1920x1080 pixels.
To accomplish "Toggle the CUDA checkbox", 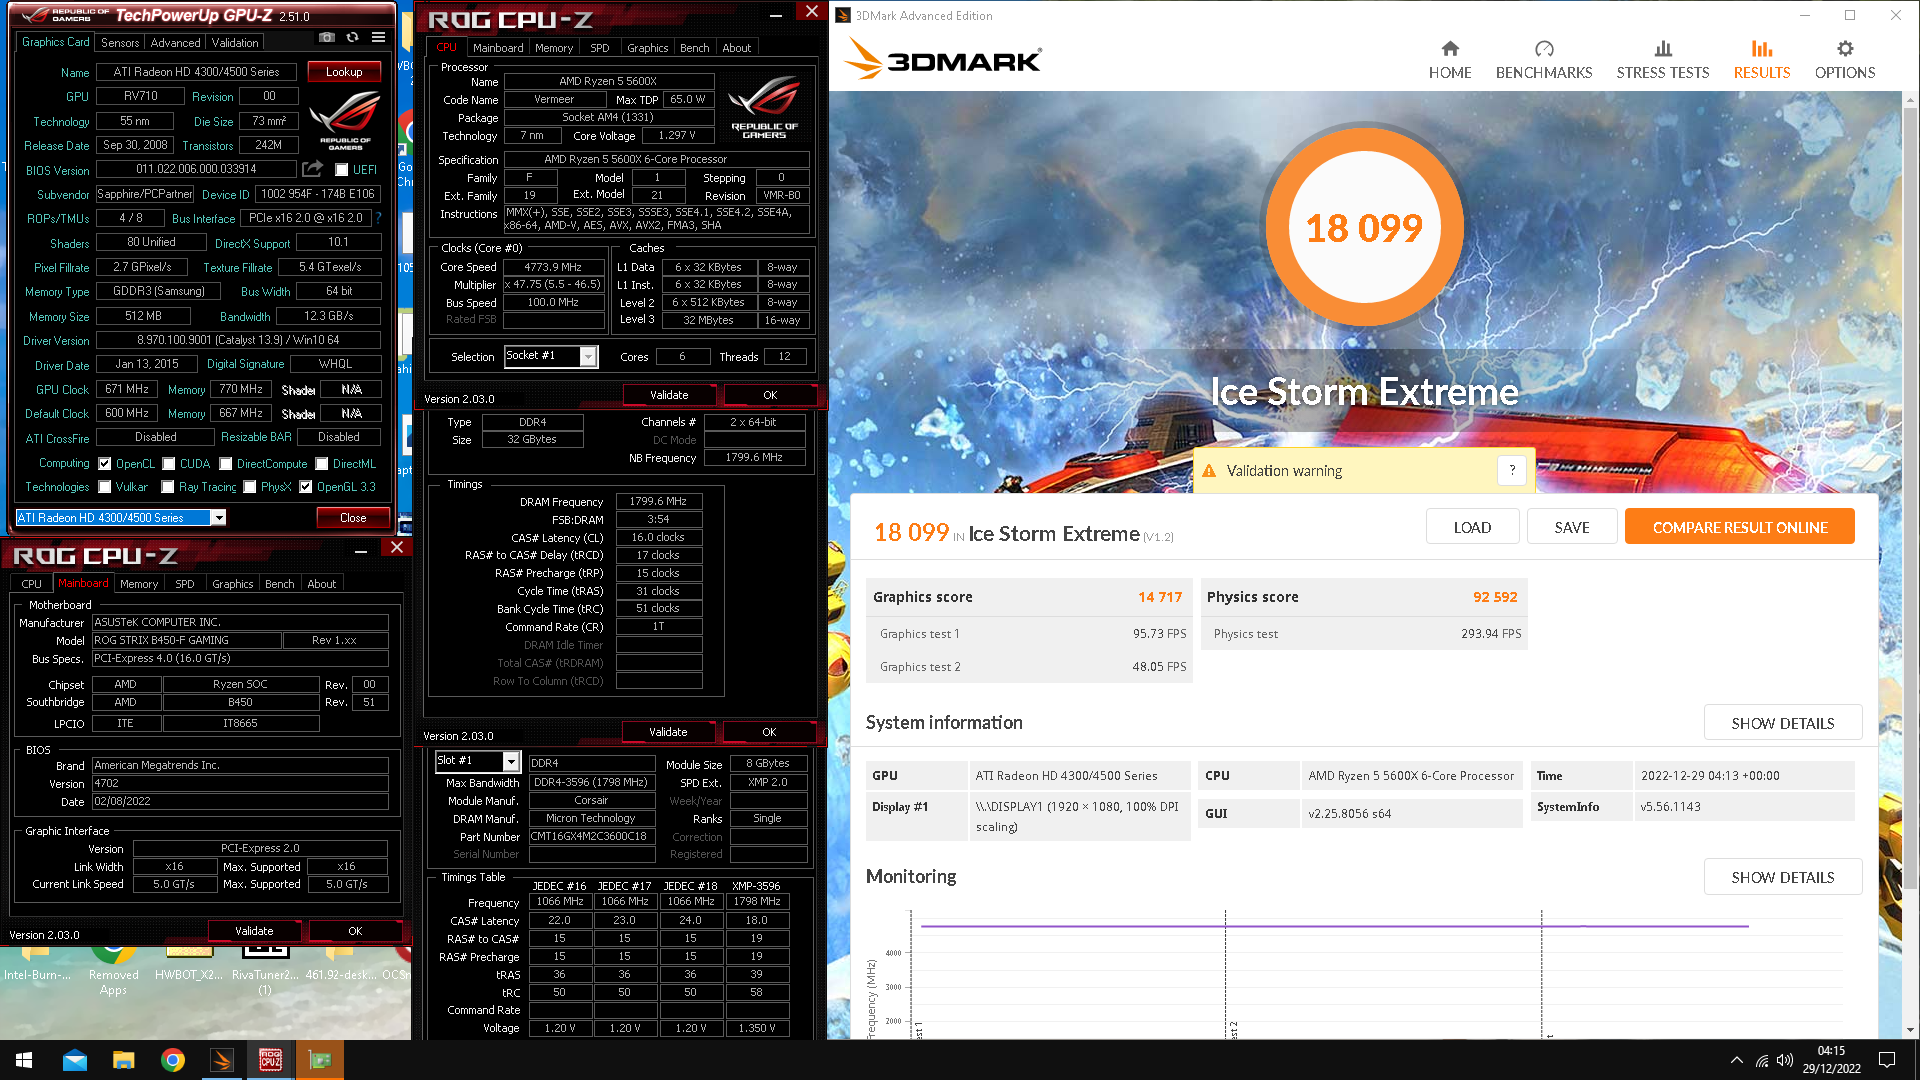I will pyautogui.click(x=169, y=464).
